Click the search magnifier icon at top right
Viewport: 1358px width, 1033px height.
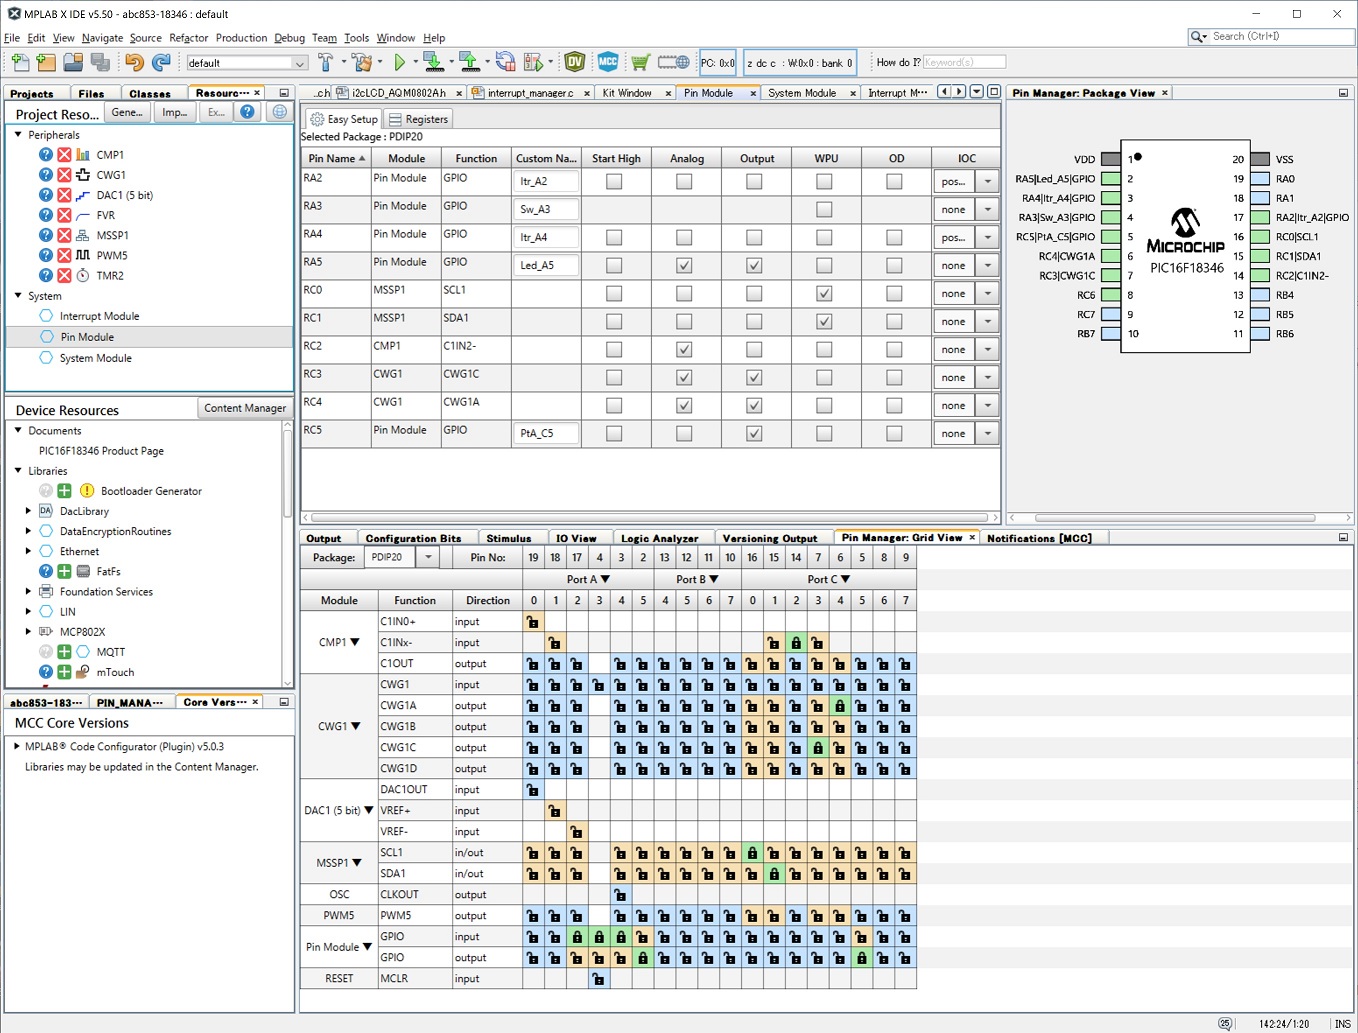click(x=1197, y=37)
